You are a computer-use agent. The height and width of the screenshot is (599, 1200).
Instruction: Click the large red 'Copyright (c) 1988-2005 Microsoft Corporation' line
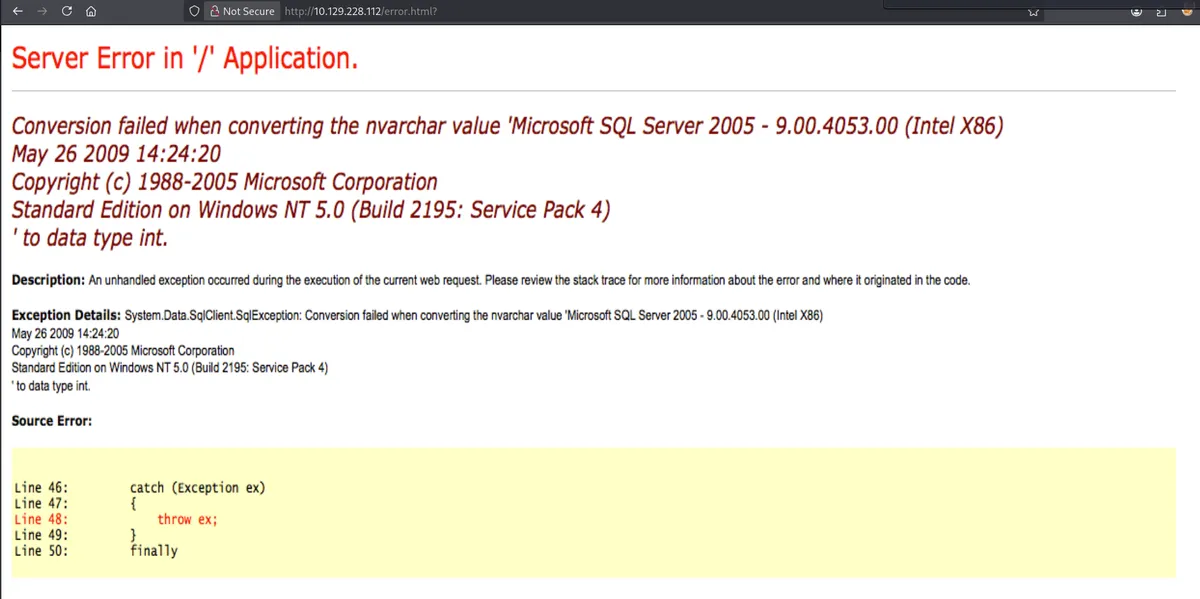224,183
